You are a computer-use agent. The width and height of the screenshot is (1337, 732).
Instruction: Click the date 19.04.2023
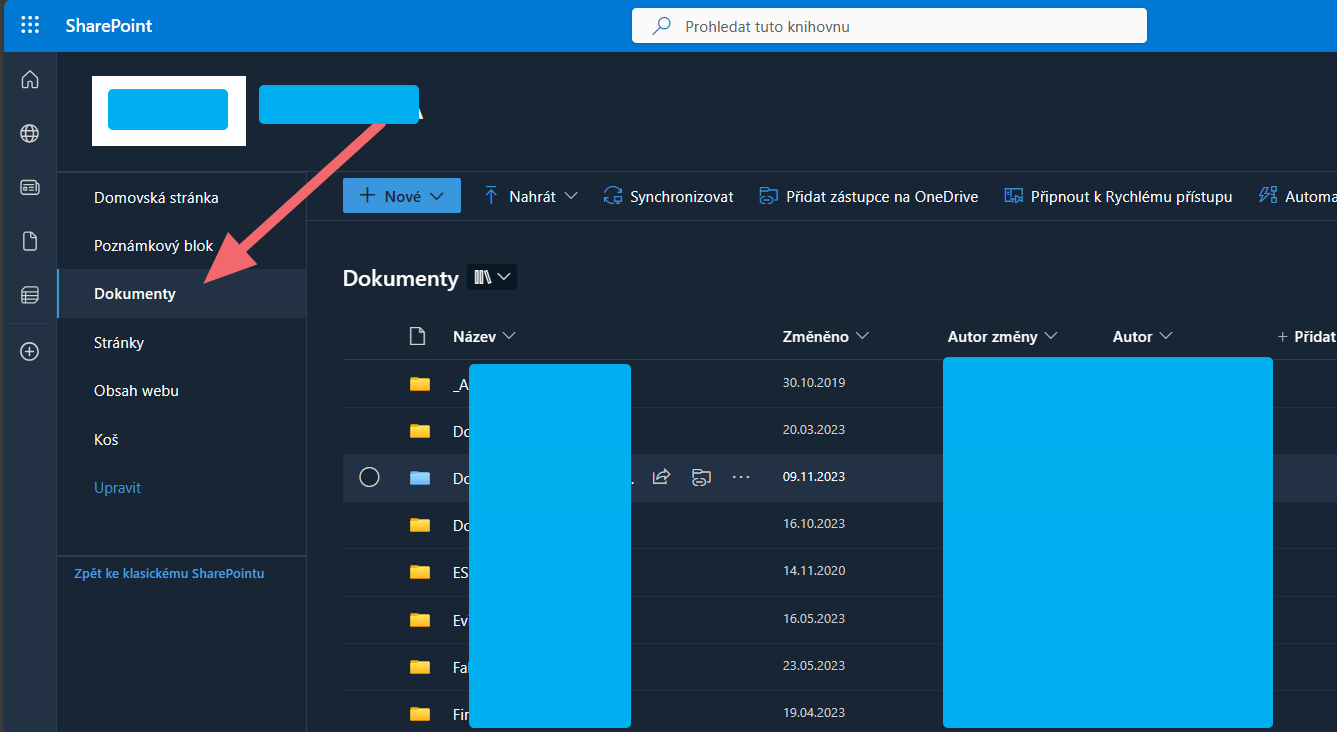(x=814, y=713)
